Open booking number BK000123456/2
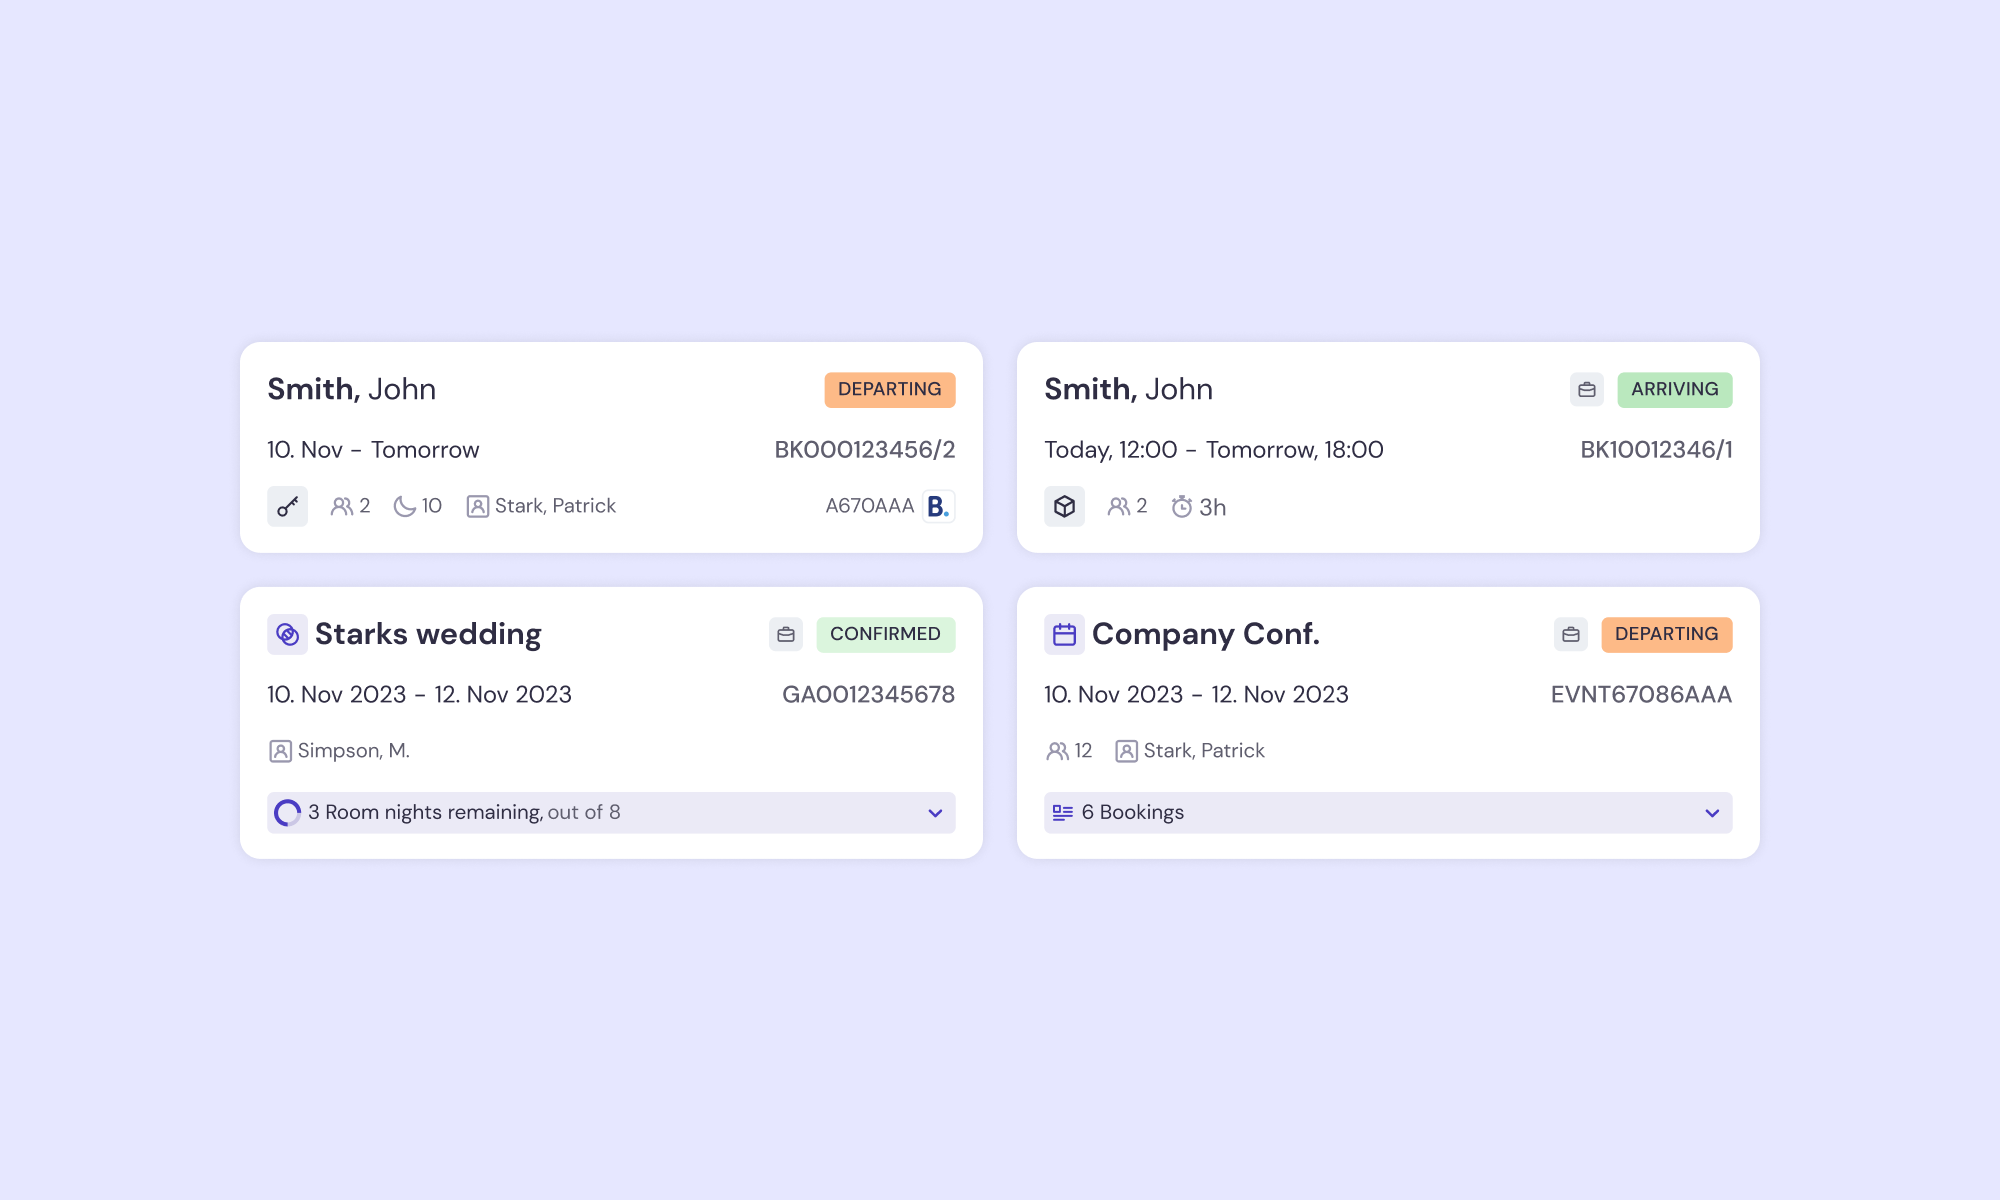 864,450
